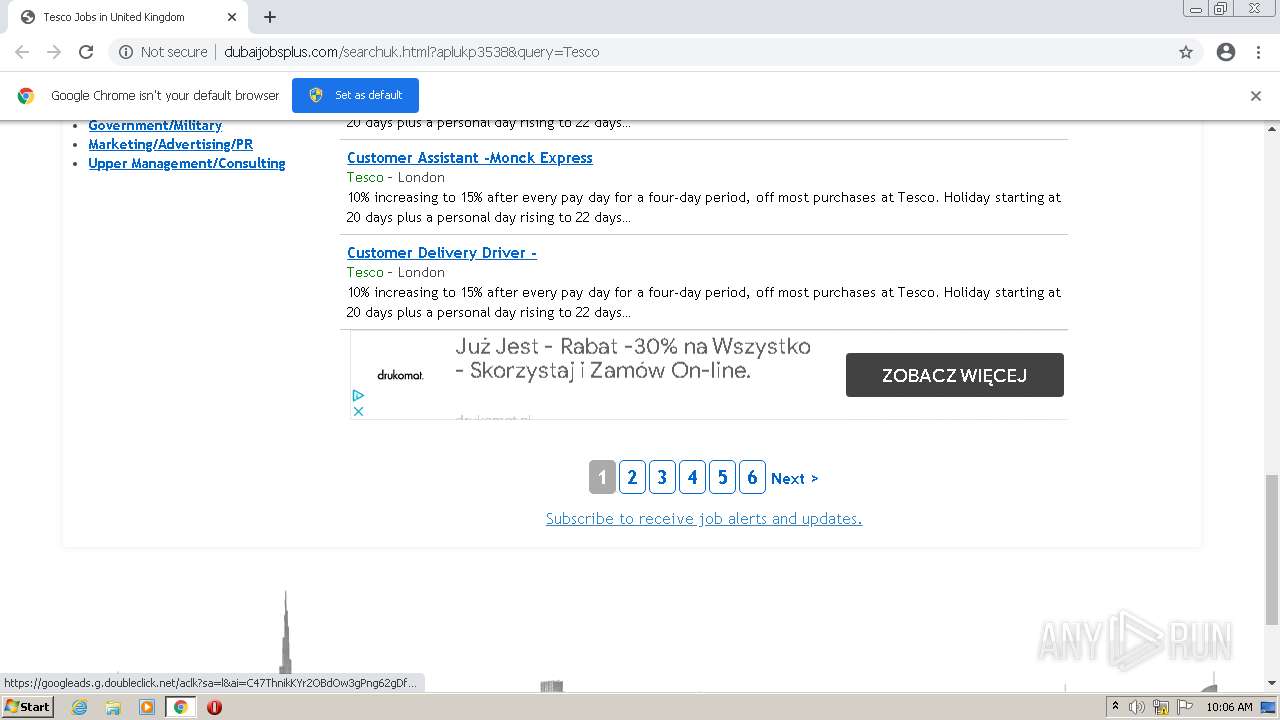Open media player icon in taskbar
The height and width of the screenshot is (720, 1280).
[x=147, y=707]
